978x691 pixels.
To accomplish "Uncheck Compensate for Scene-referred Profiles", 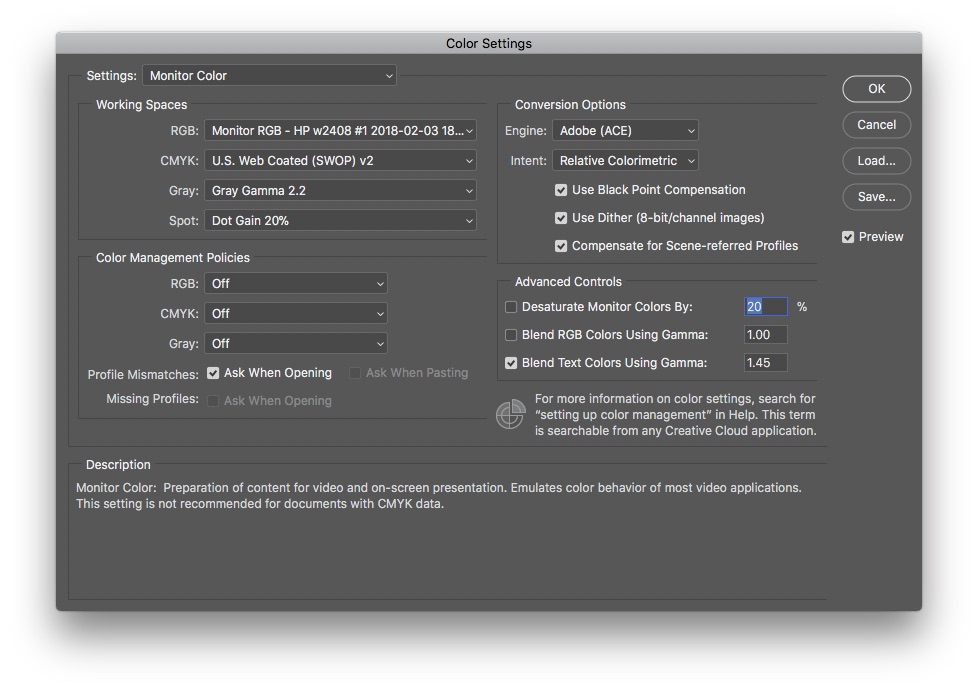I will click(561, 246).
